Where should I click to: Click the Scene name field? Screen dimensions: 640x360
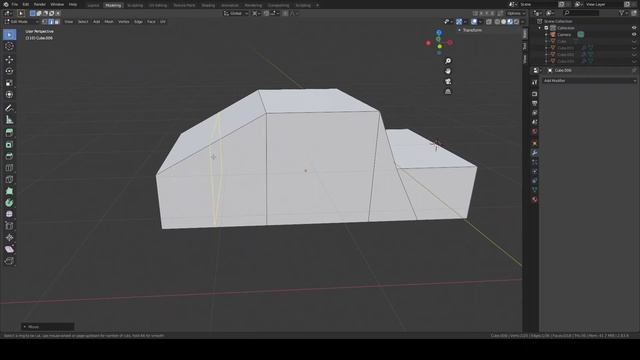(538, 4)
